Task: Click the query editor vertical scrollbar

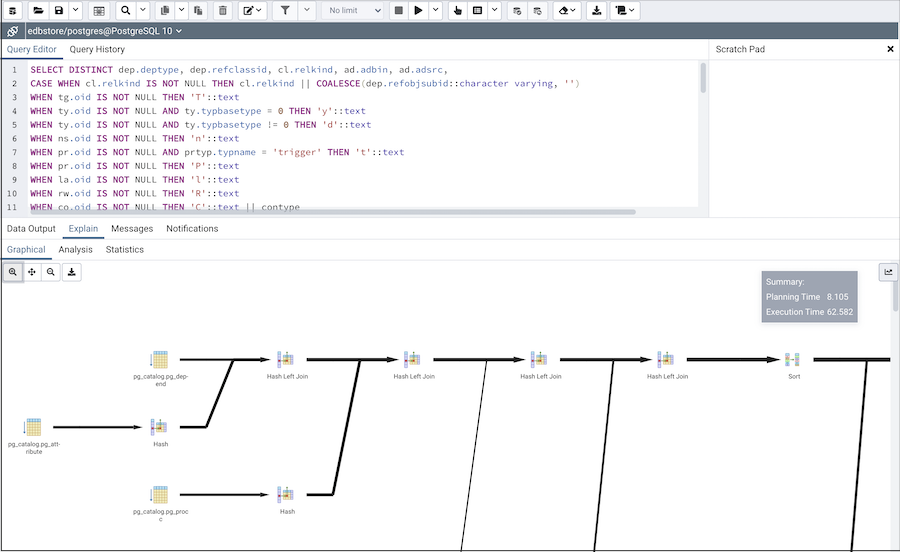Action: point(703,78)
